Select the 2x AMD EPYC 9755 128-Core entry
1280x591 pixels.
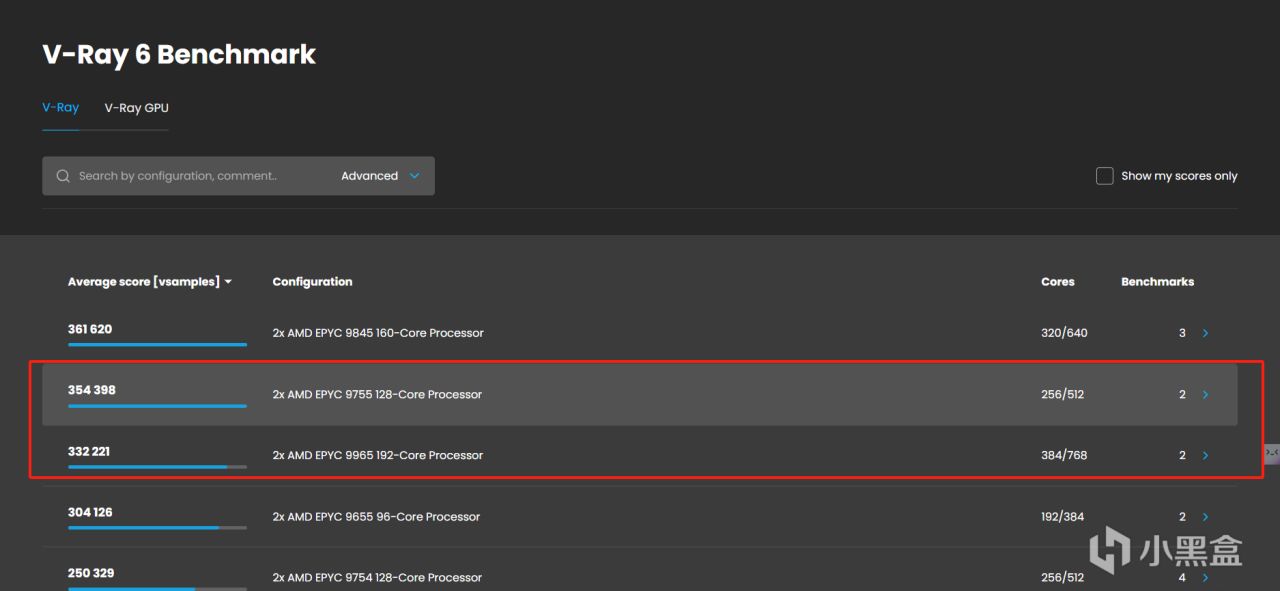pos(377,395)
